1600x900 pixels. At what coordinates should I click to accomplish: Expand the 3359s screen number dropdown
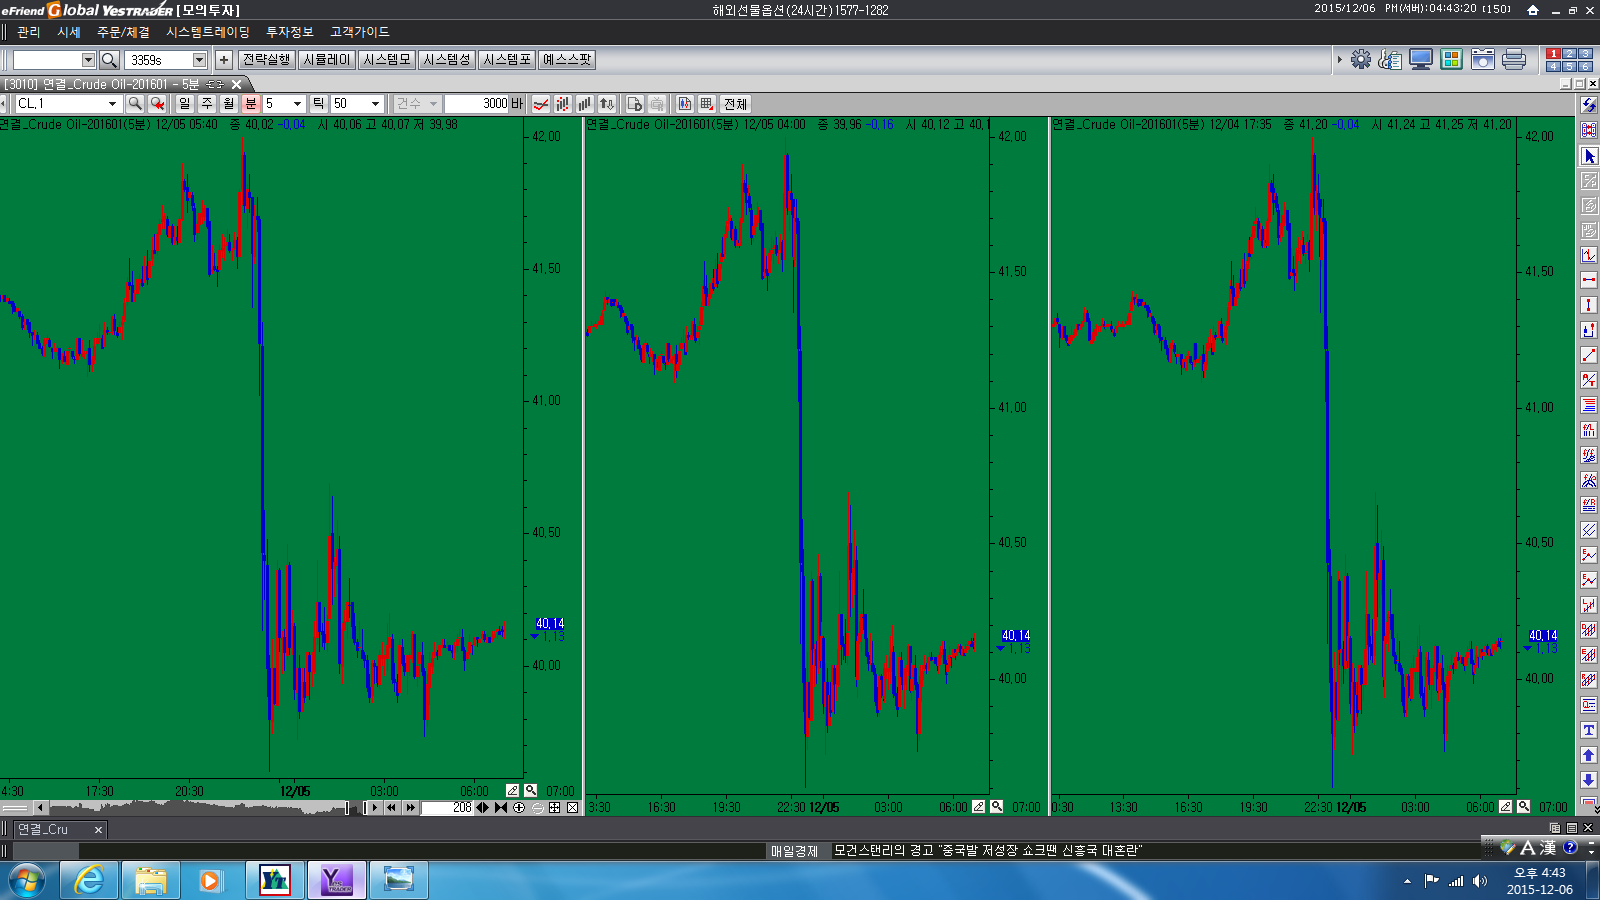pyautogui.click(x=199, y=60)
